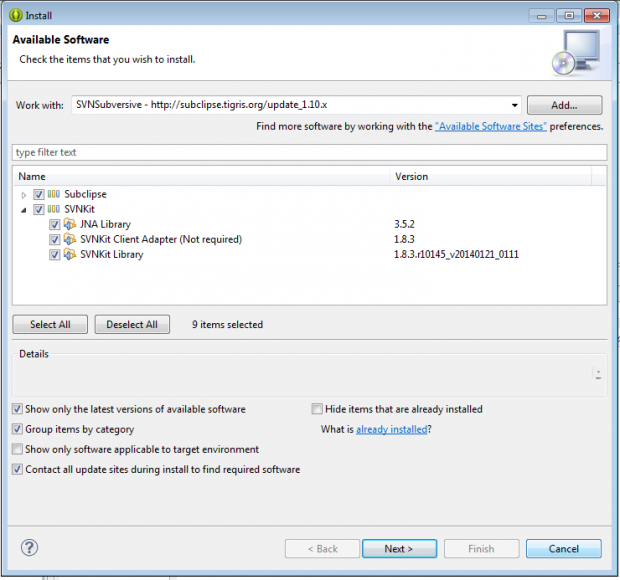Click the Select All button
The height and width of the screenshot is (580, 620).
(x=50, y=324)
